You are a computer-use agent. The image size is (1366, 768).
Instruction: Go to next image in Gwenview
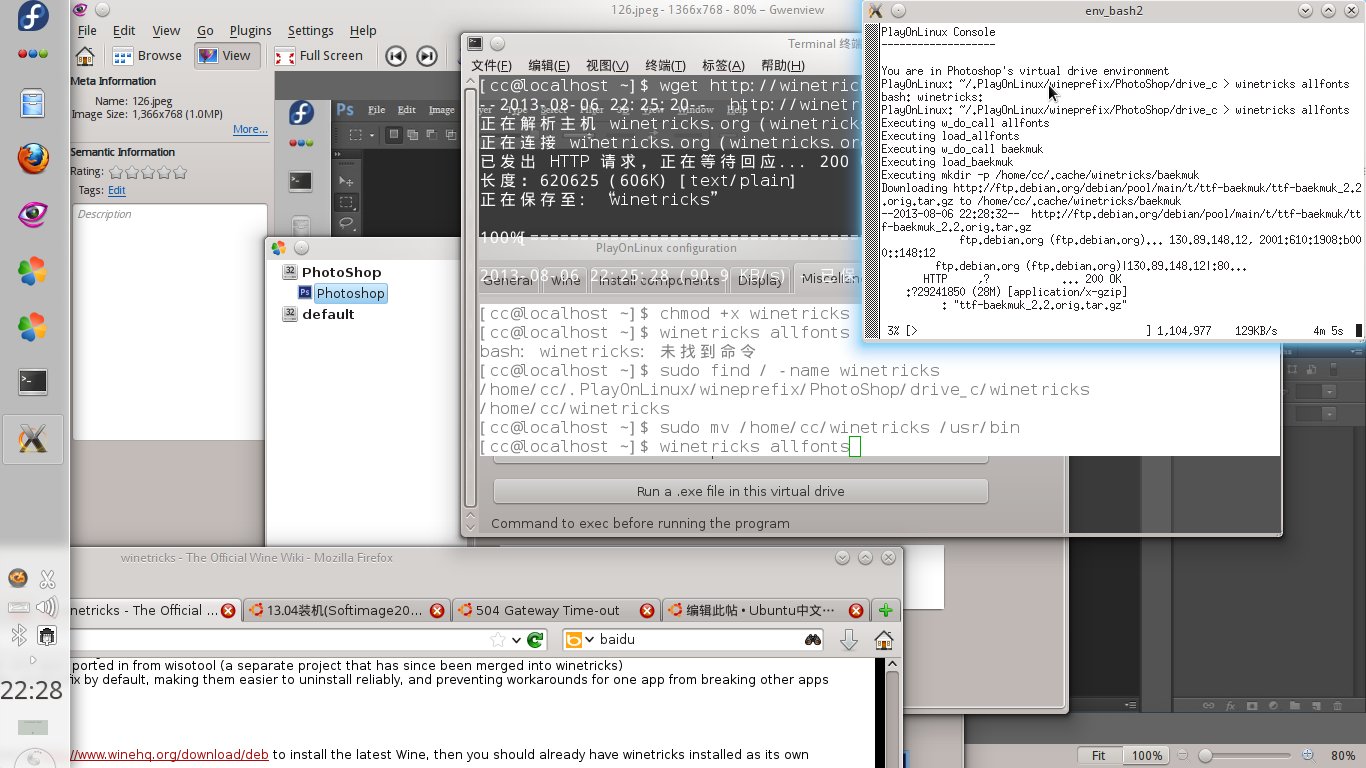[427, 56]
